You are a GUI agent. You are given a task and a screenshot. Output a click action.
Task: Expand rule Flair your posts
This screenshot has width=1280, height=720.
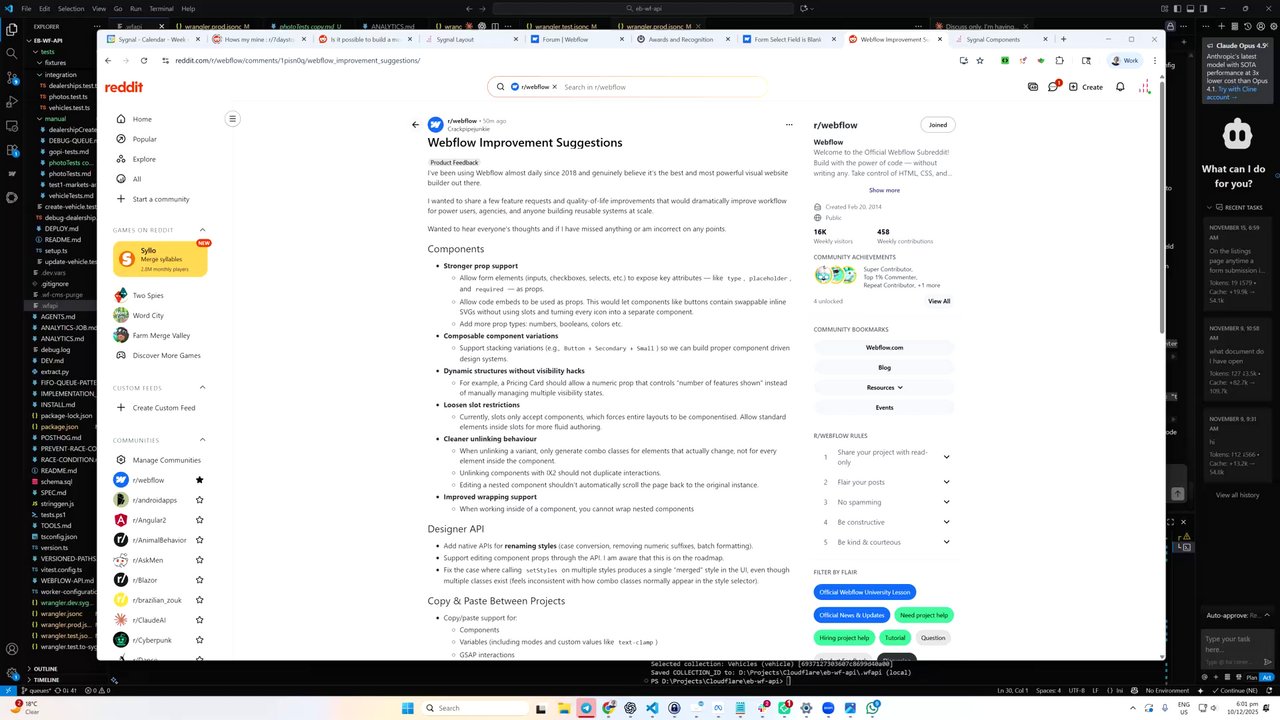946,482
